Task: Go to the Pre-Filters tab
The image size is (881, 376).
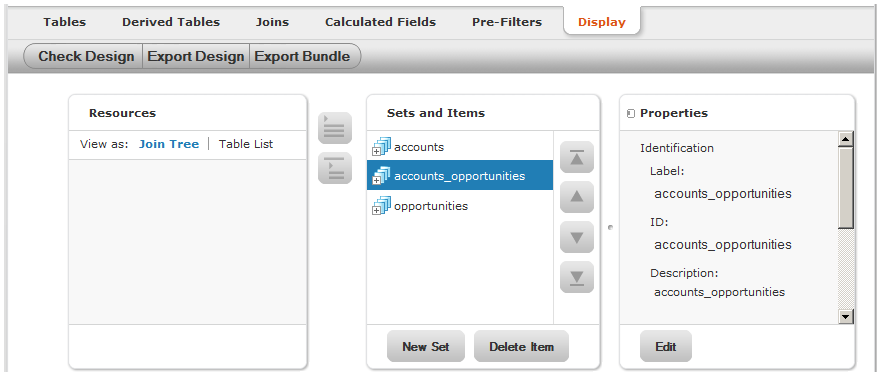Action: pos(507,22)
